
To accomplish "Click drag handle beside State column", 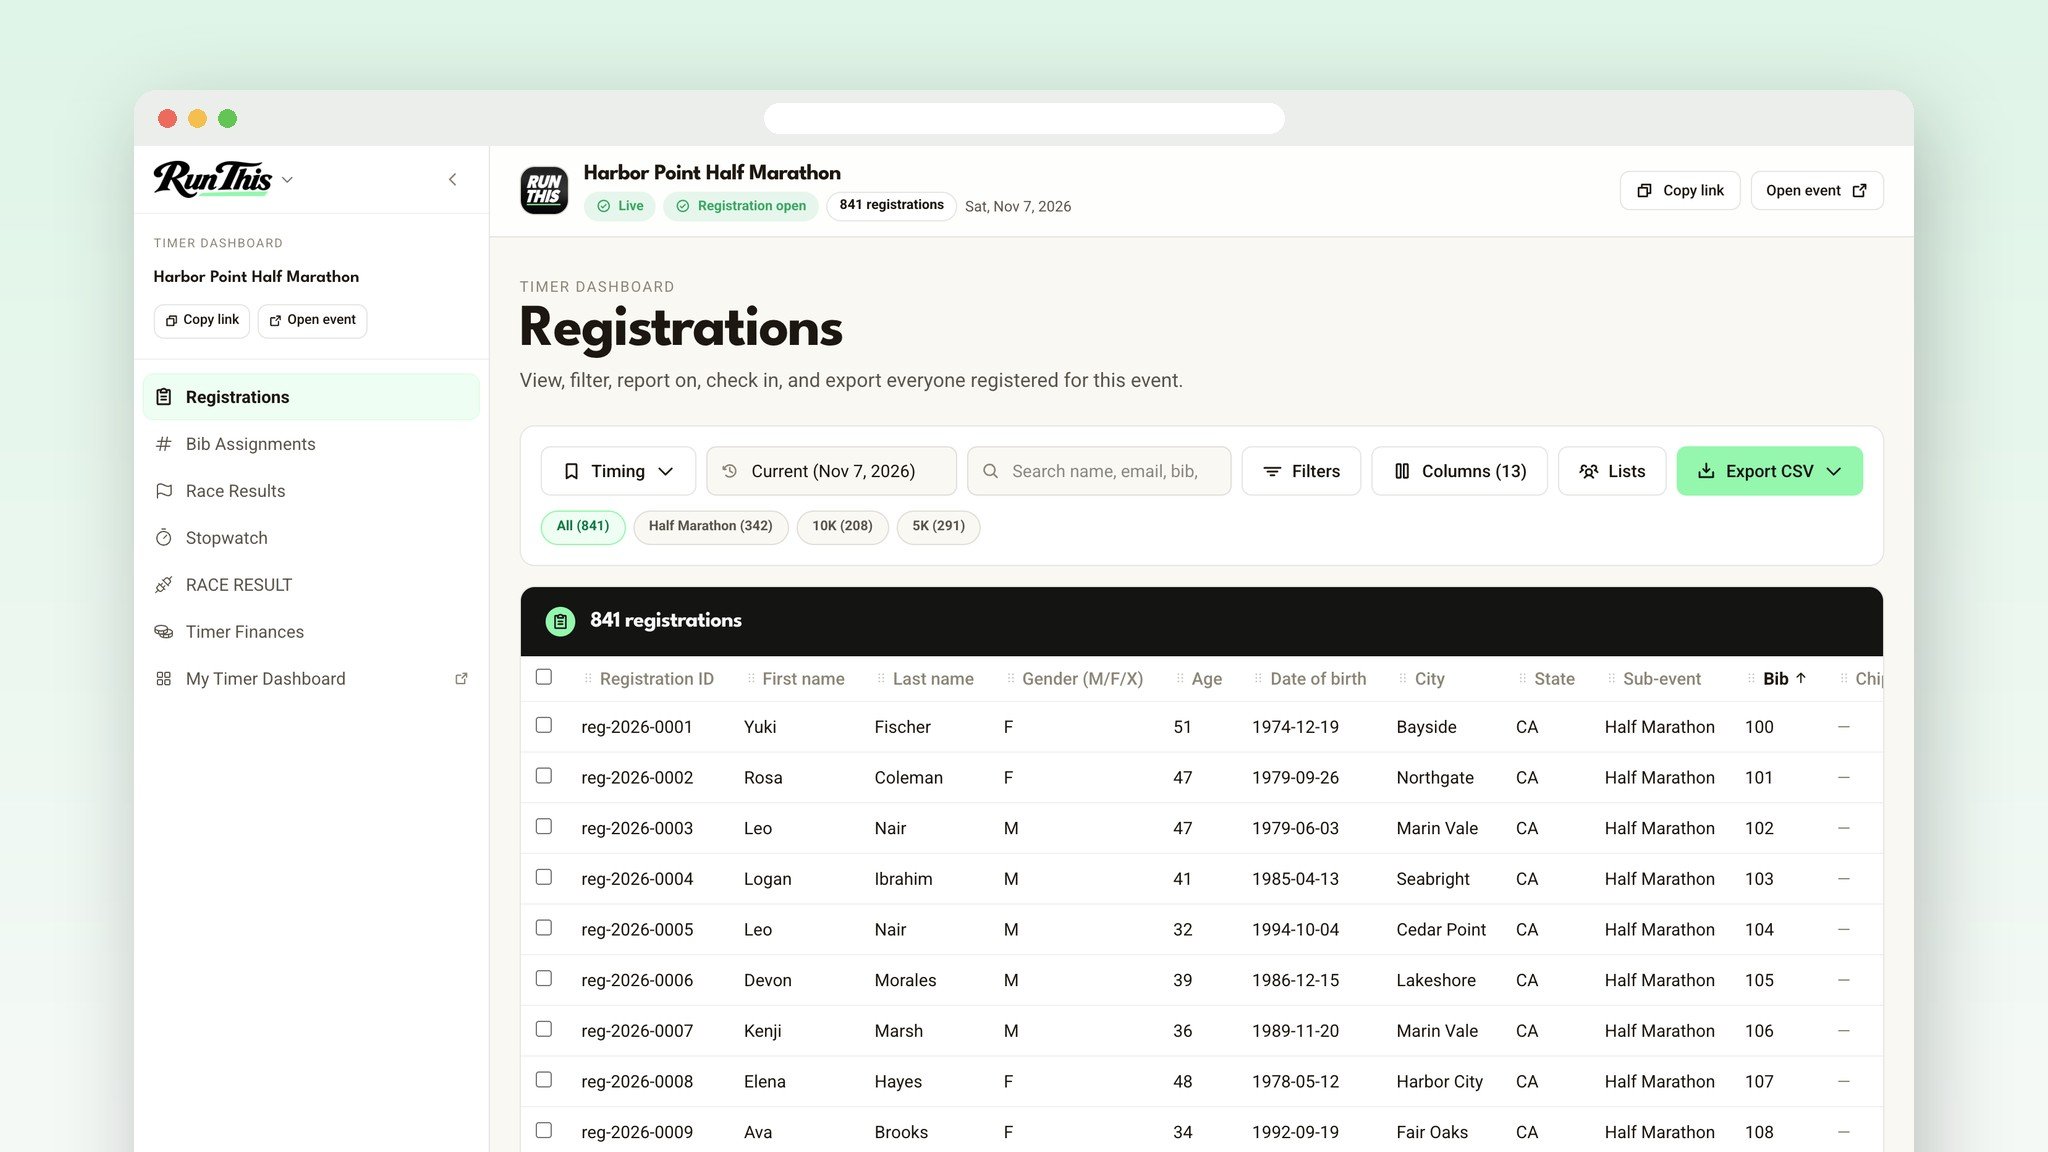I will pos(1523,679).
